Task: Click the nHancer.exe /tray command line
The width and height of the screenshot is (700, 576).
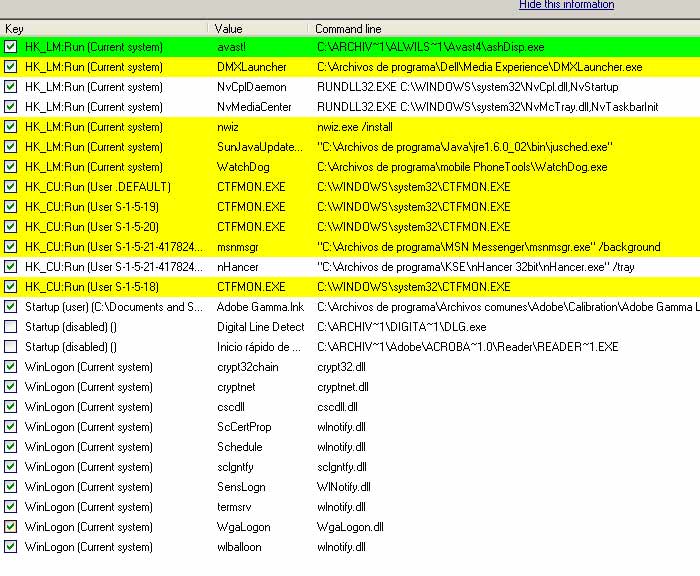Action: click(475, 267)
